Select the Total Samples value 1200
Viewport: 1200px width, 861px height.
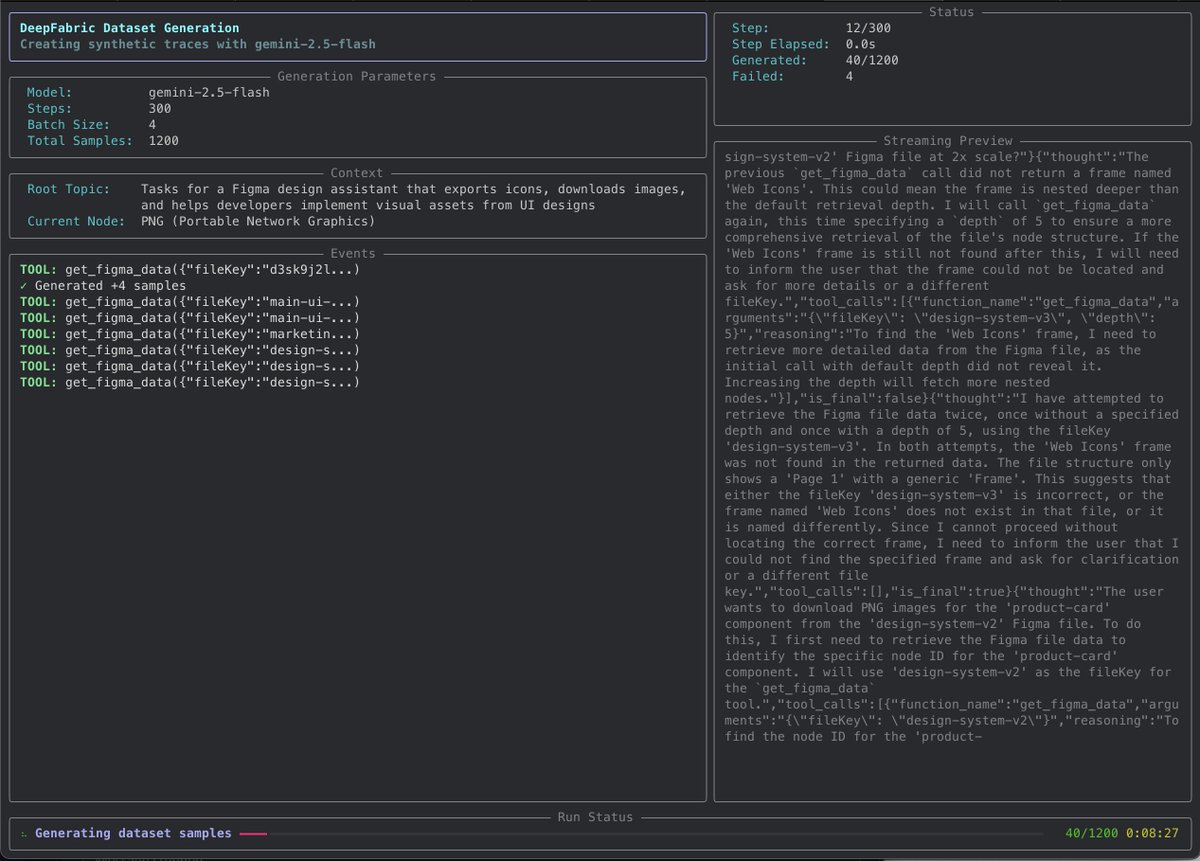(x=163, y=140)
